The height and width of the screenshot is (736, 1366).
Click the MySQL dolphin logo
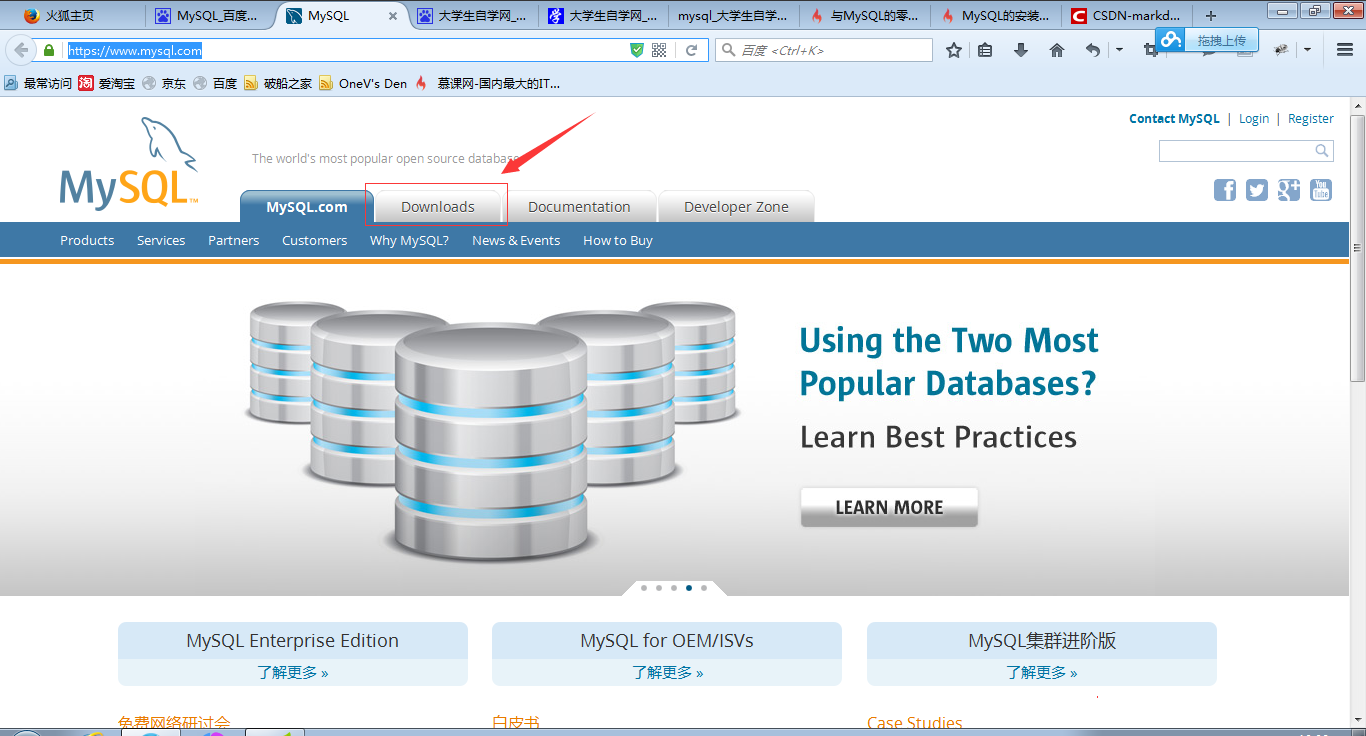tap(129, 163)
